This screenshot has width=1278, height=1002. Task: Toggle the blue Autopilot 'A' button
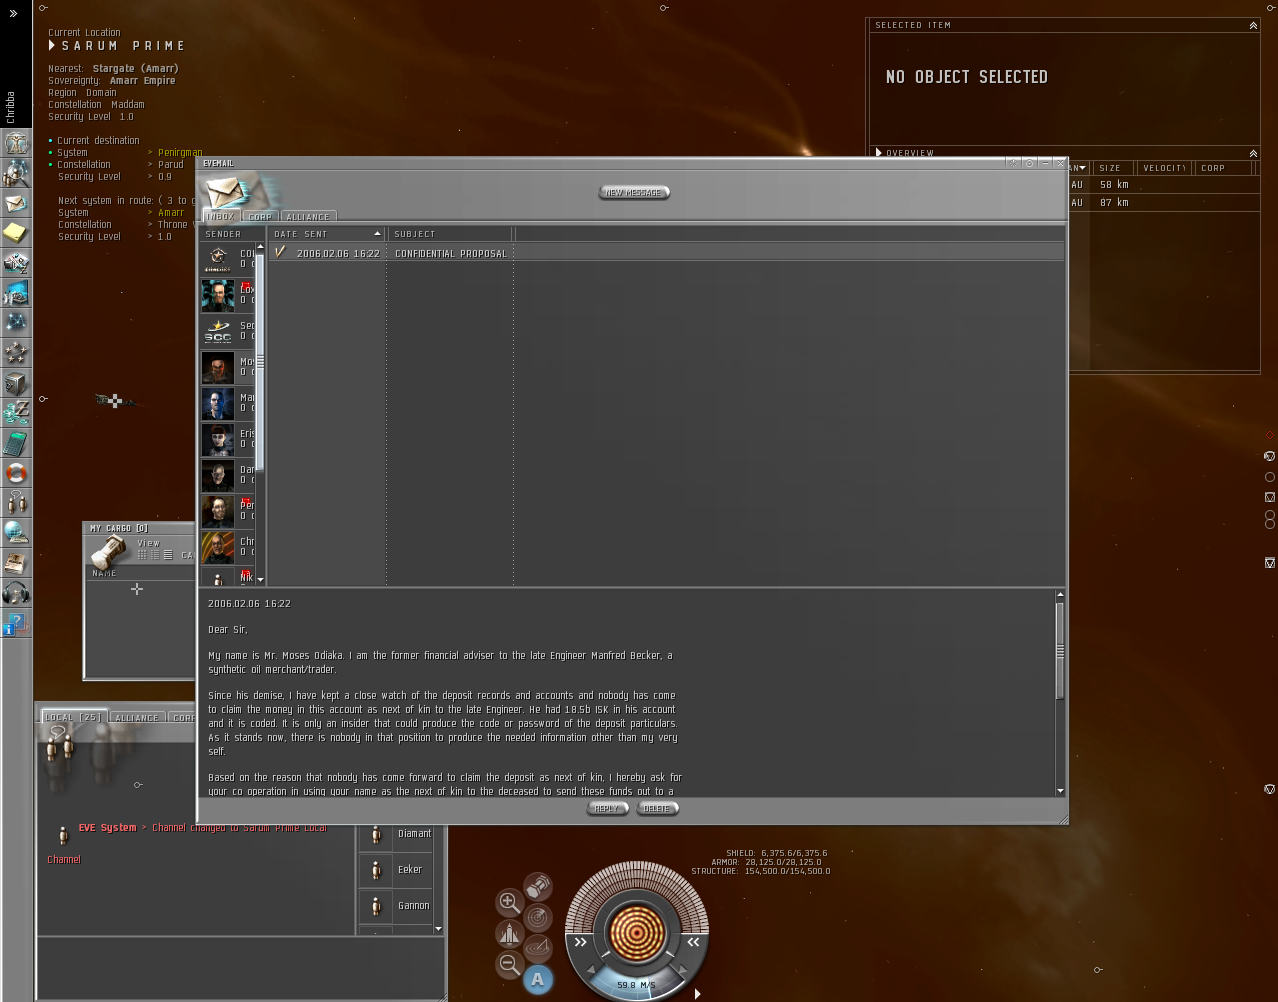(x=538, y=980)
